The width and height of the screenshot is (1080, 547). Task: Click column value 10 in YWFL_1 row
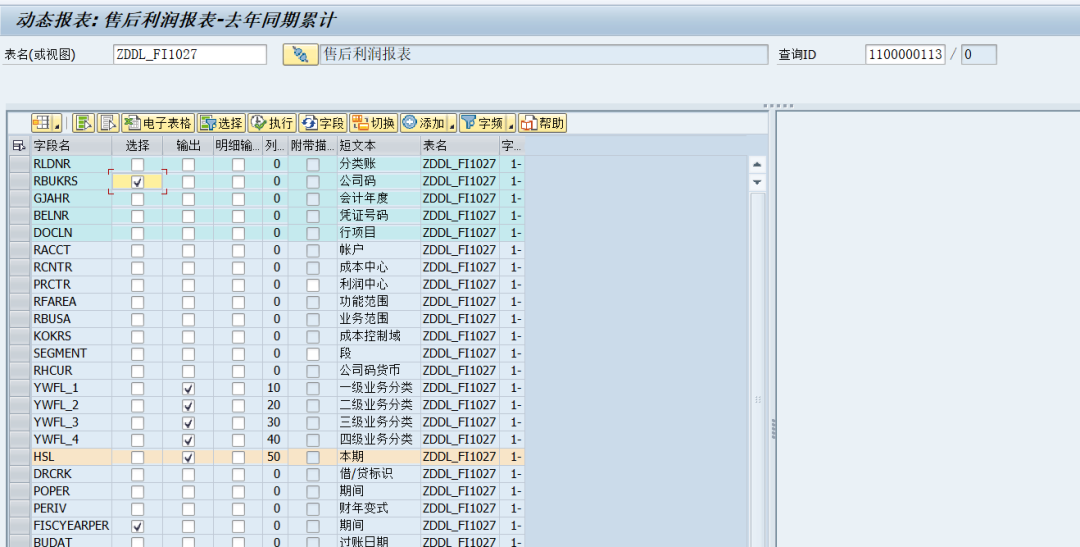coord(274,388)
